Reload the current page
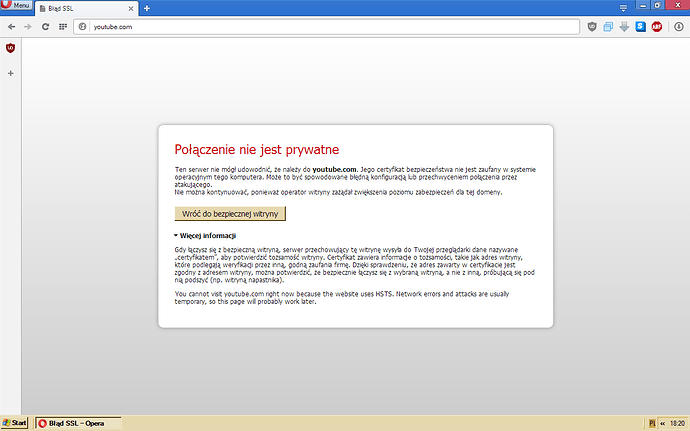Image resolution: width=690 pixels, height=431 pixels. tap(45, 27)
